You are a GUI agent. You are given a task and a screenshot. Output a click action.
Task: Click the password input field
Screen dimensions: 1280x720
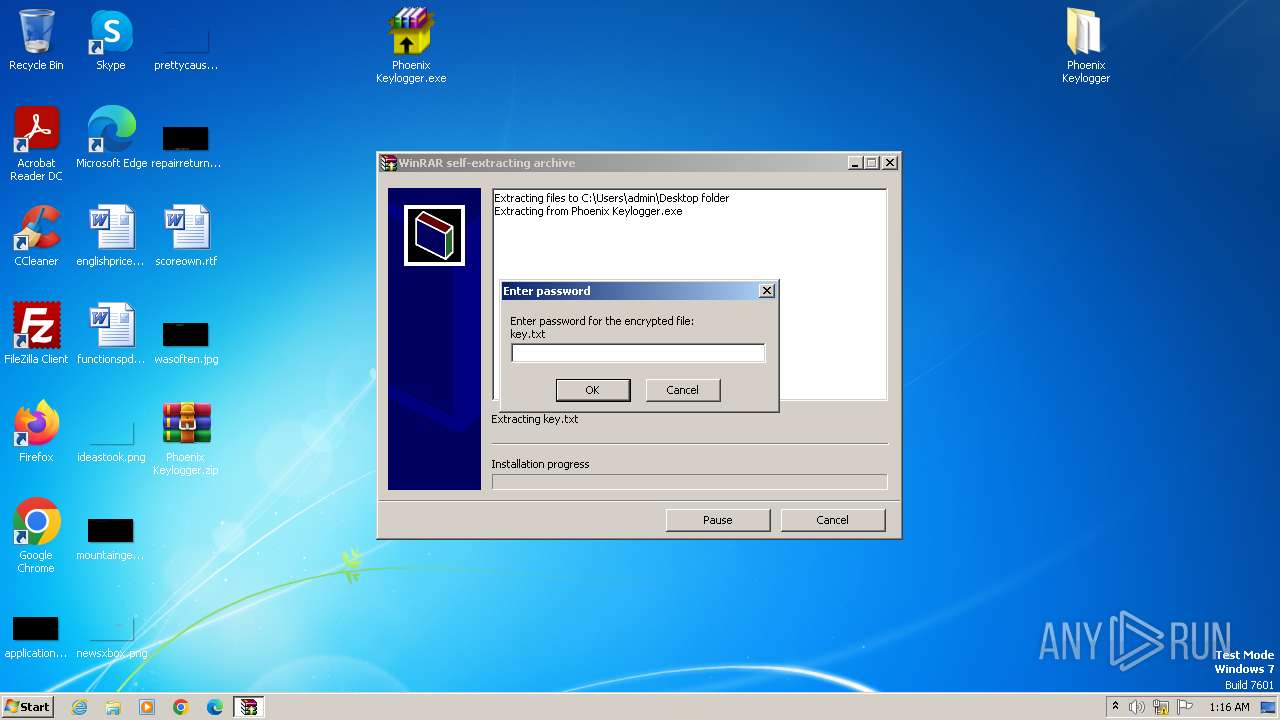tap(638, 353)
